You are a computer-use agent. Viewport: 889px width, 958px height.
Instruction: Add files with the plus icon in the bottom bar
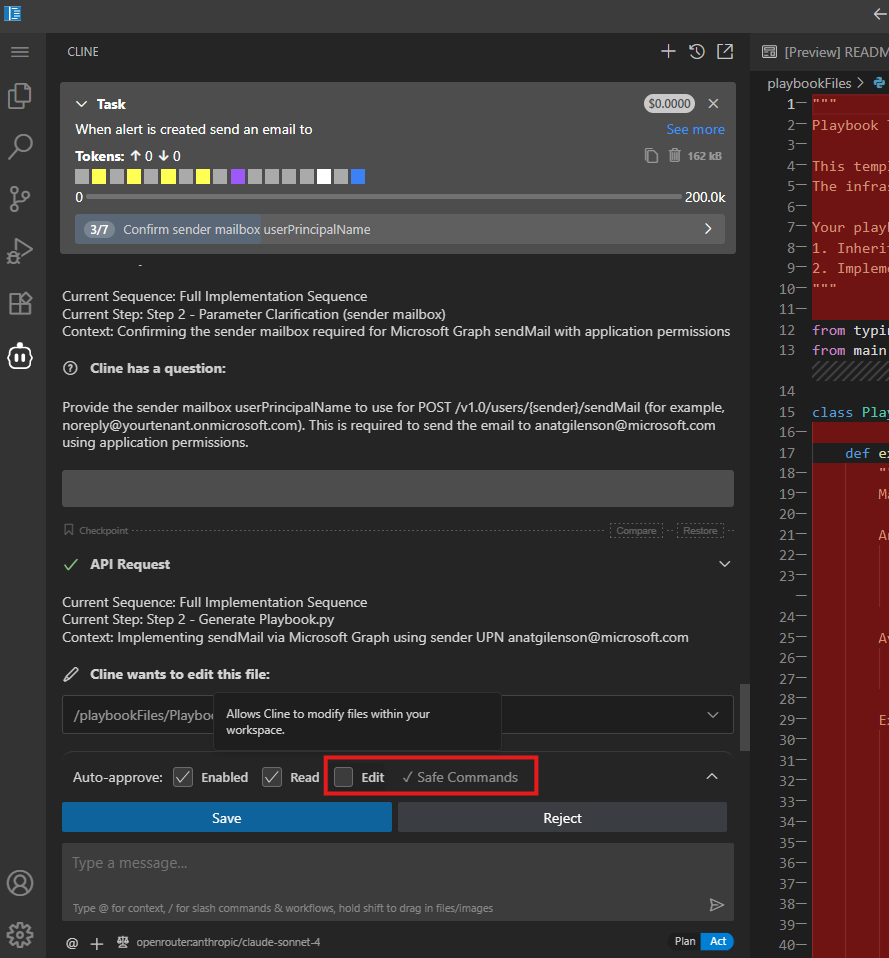pos(97,943)
